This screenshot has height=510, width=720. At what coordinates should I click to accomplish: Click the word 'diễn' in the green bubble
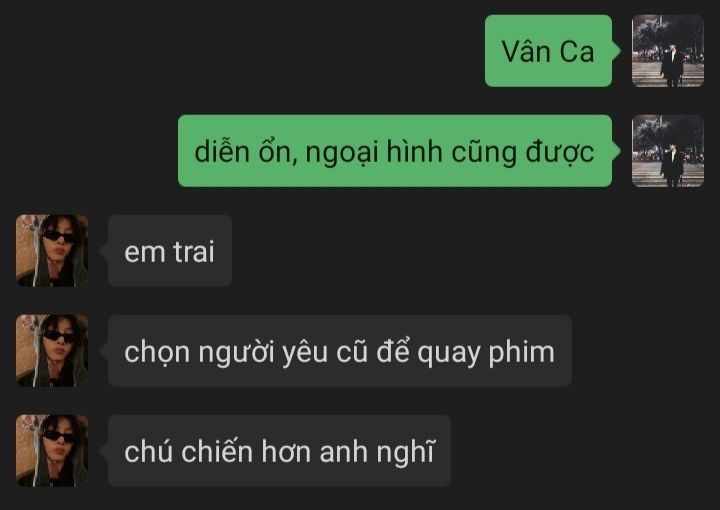[x=222, y=151]
